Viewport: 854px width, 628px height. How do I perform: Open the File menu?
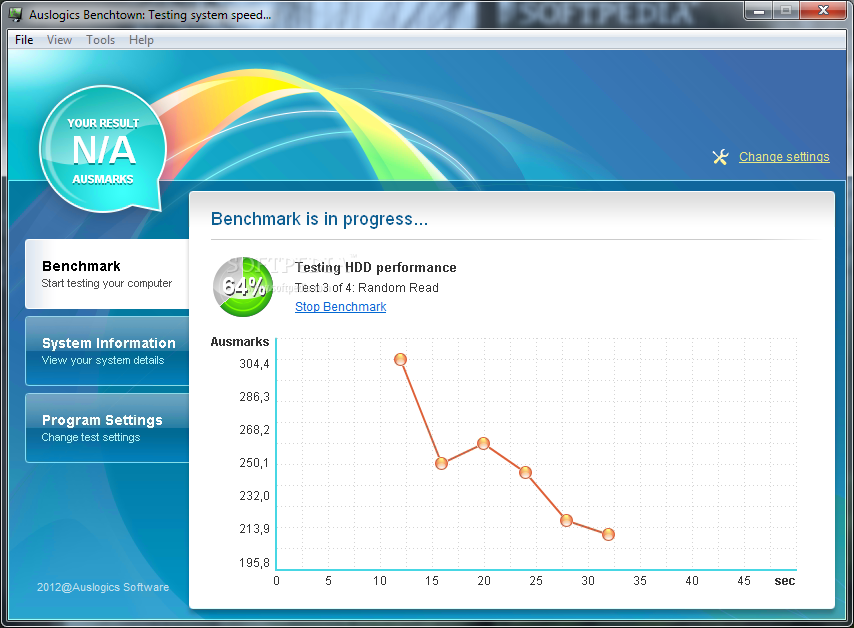click(24, 40)
